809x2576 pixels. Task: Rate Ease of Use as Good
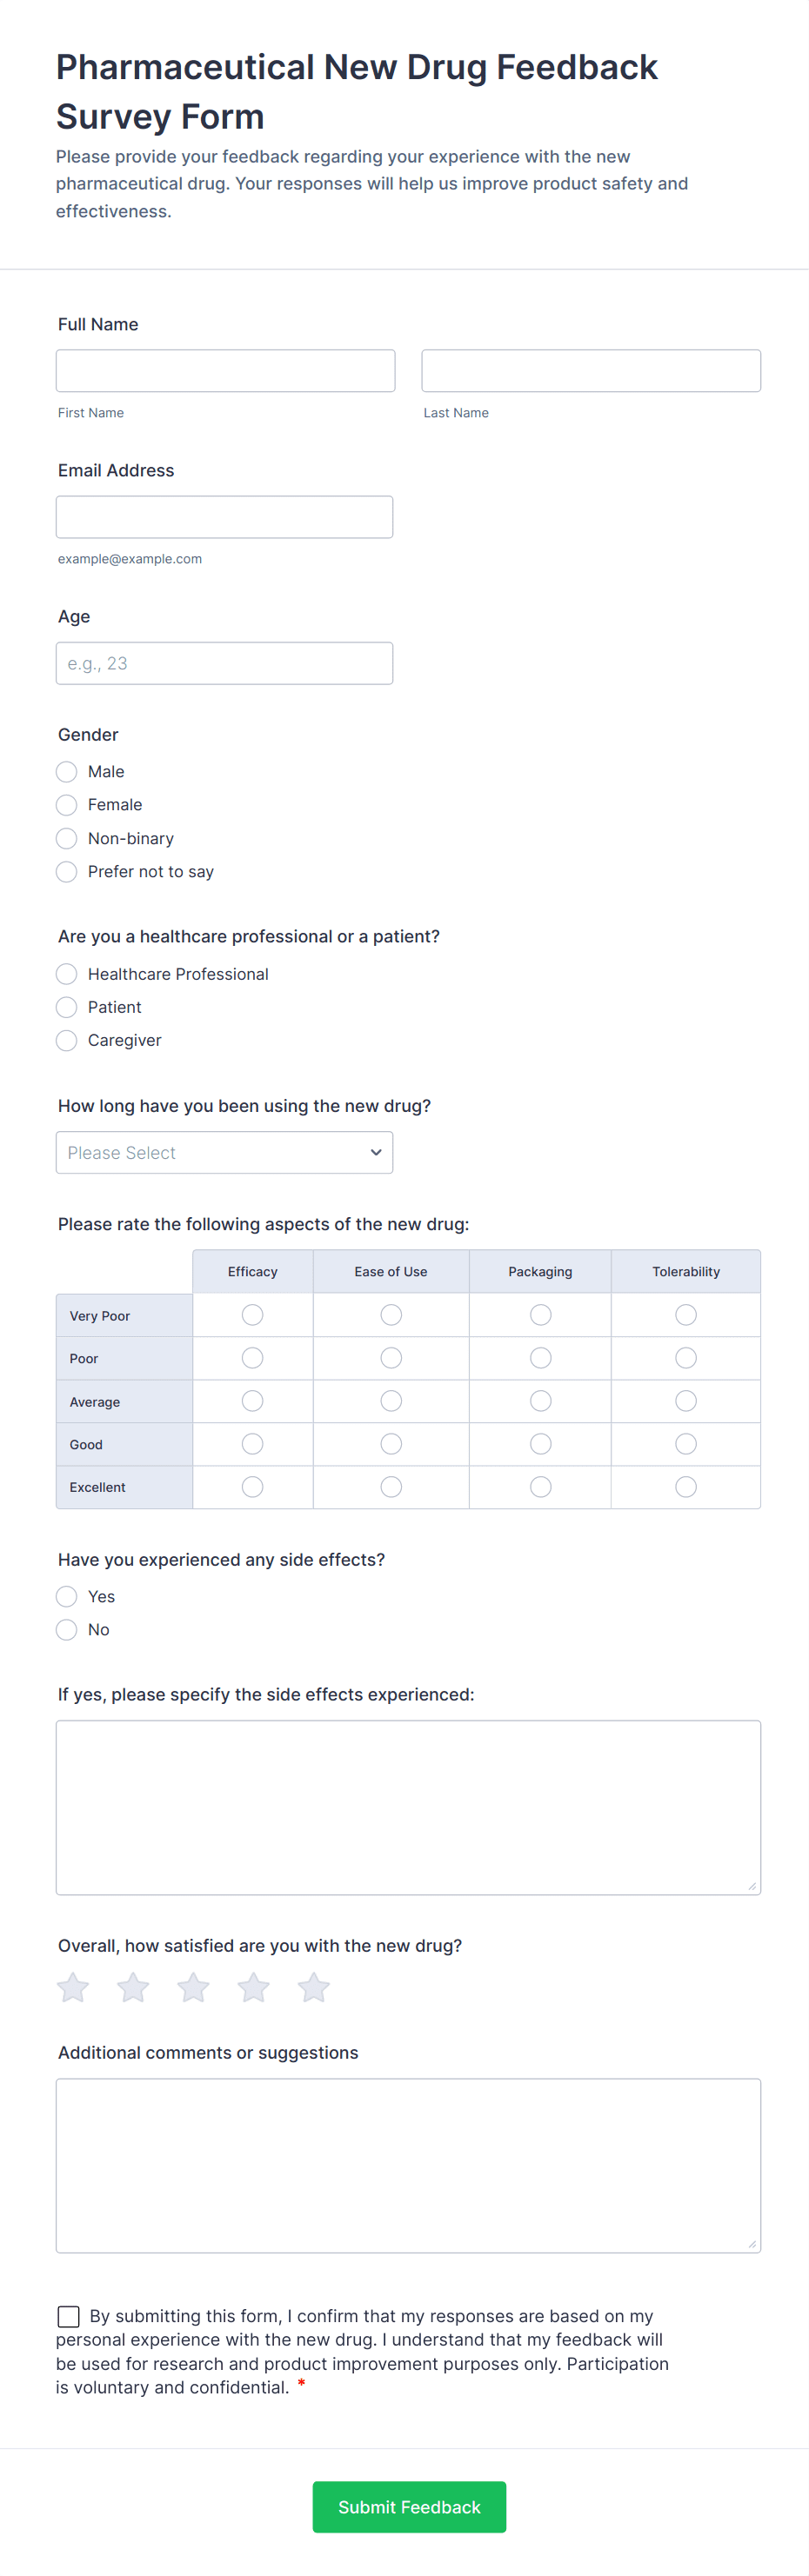(x=390, y=1444)
